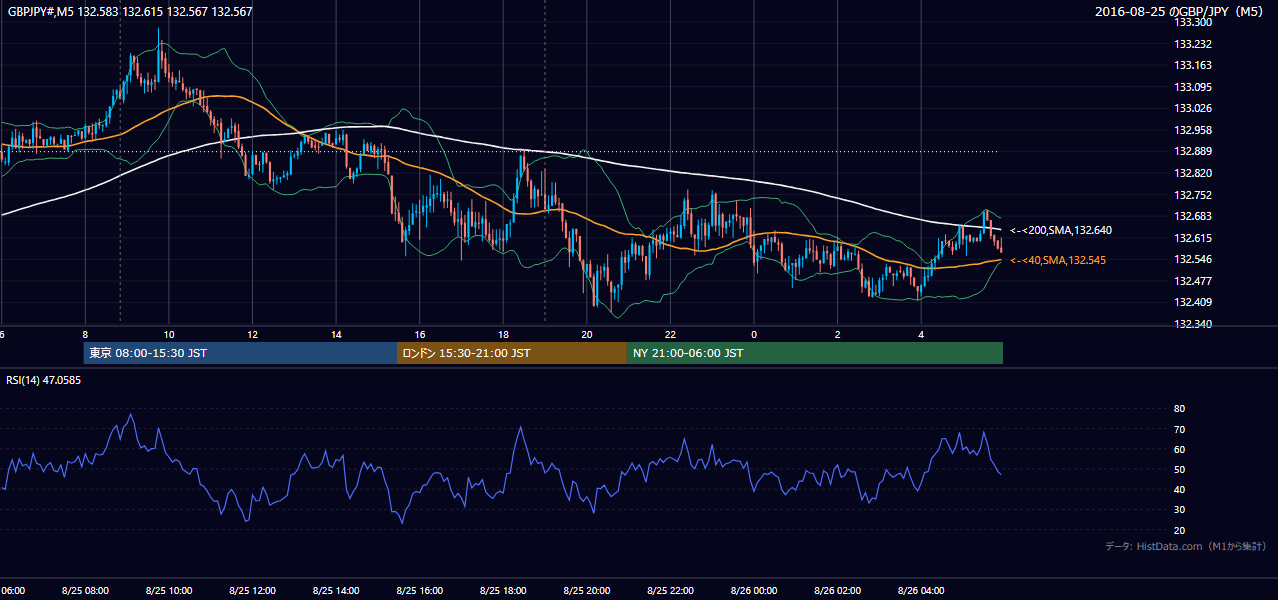The height and width of the screenshot is (600, 1278).
Task: Click the 132.889 price axis label
Action: click(x=1192, y=151)
